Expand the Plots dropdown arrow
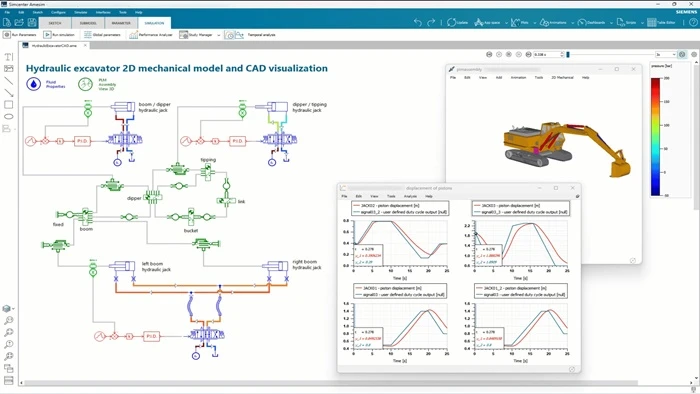Screen dimensions: 700x394 [534, 23]
